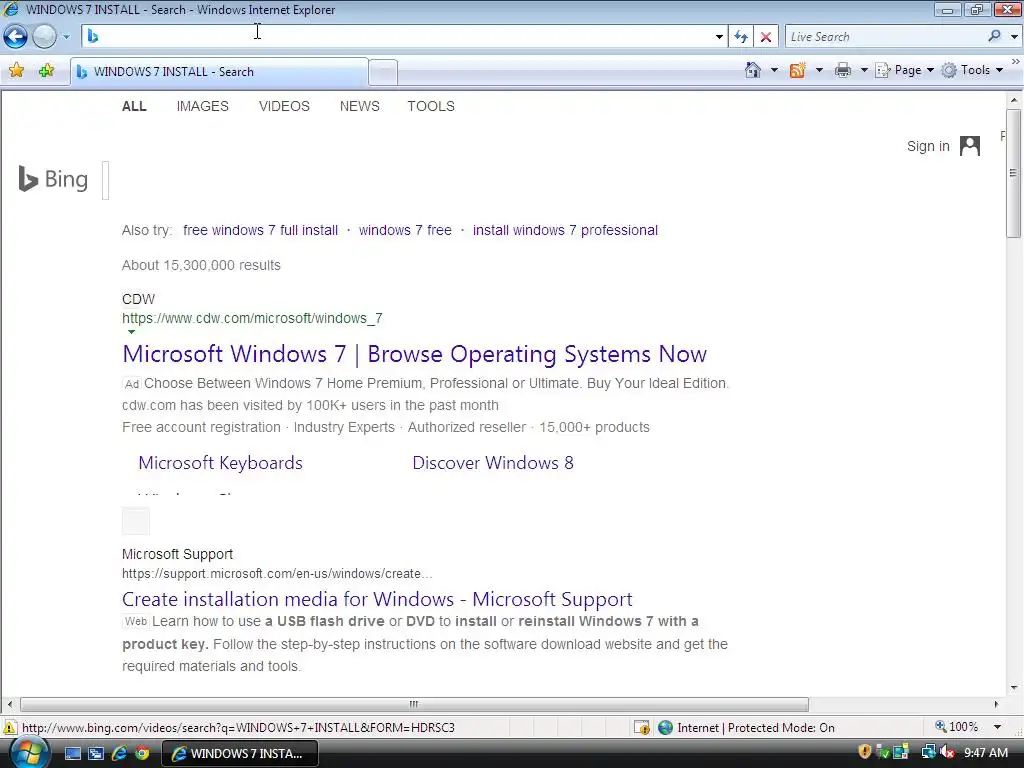Click the vertical scrollbar up arrow

click(1014, 101)
